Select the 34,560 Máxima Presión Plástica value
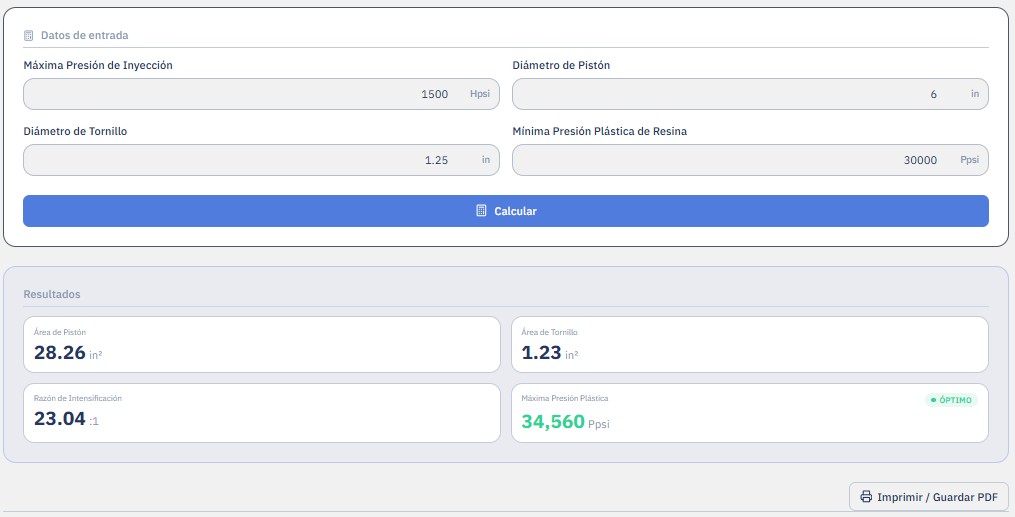The image size is (1015, 517). click(x=553, y=422)
